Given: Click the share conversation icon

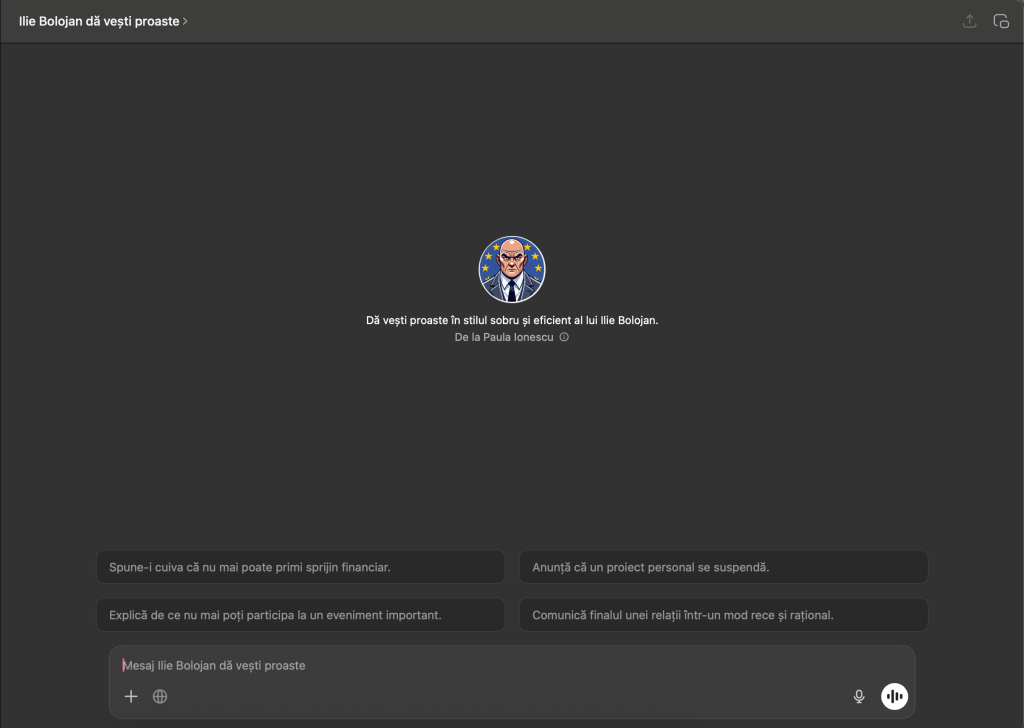Looking at the screenshot, I should click(x=969, y=21).
